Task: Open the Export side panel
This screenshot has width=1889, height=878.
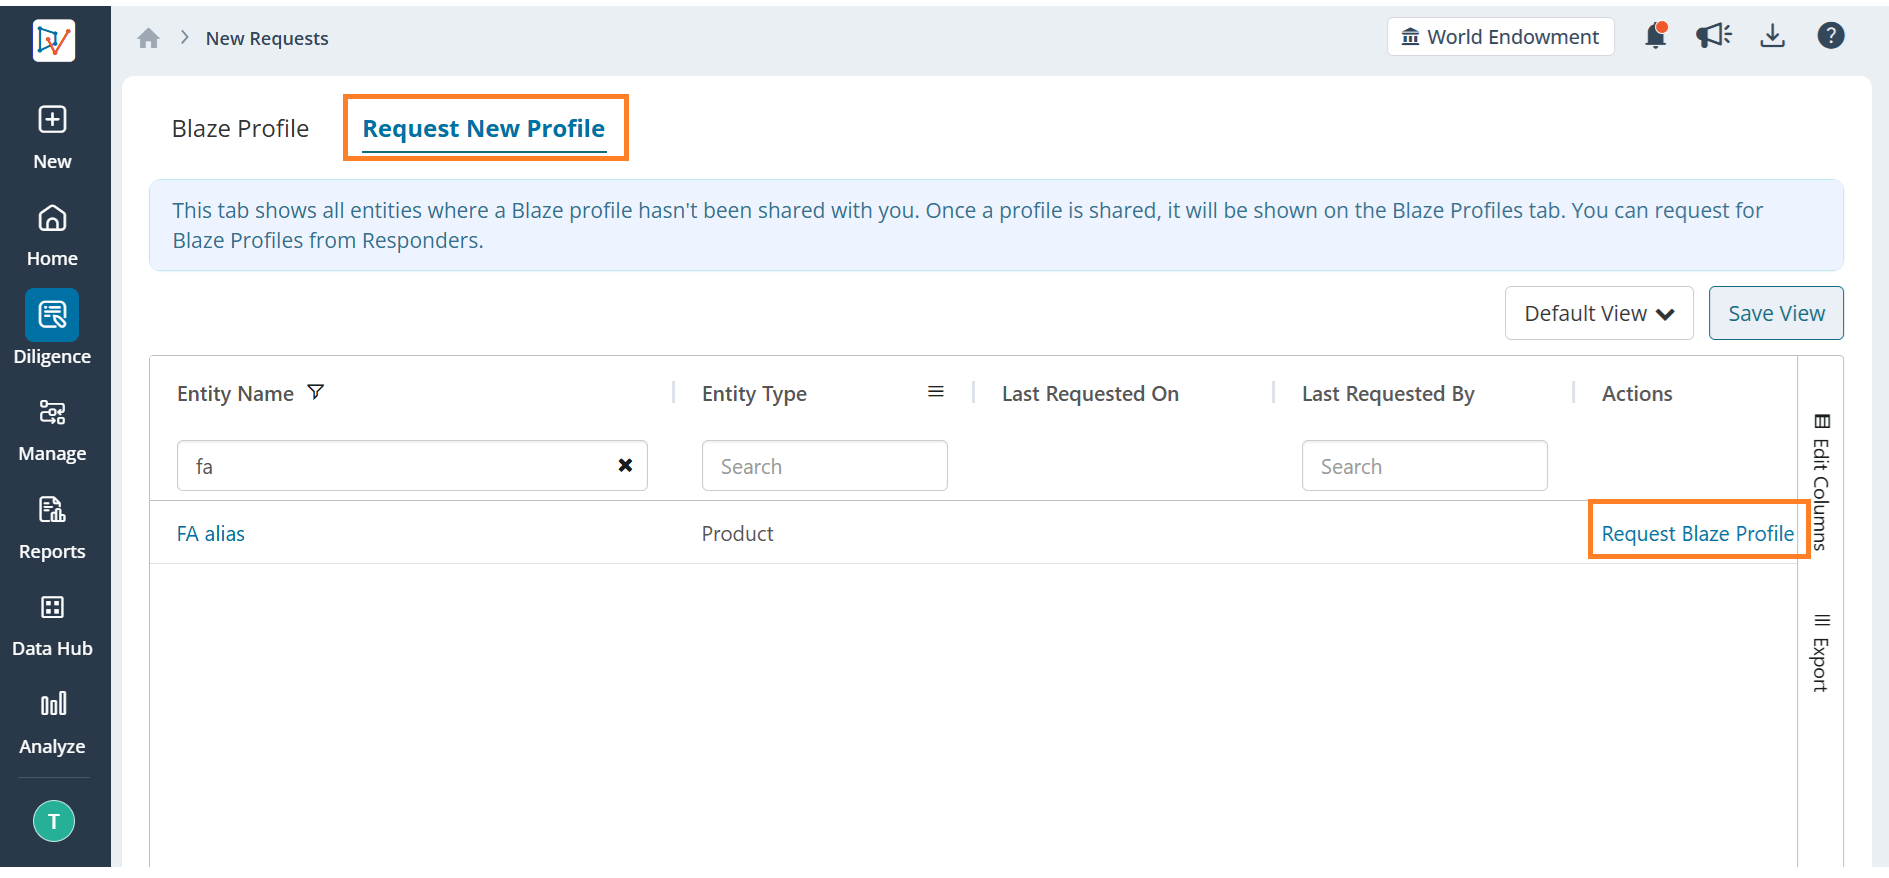Action: coord(1821,653)
